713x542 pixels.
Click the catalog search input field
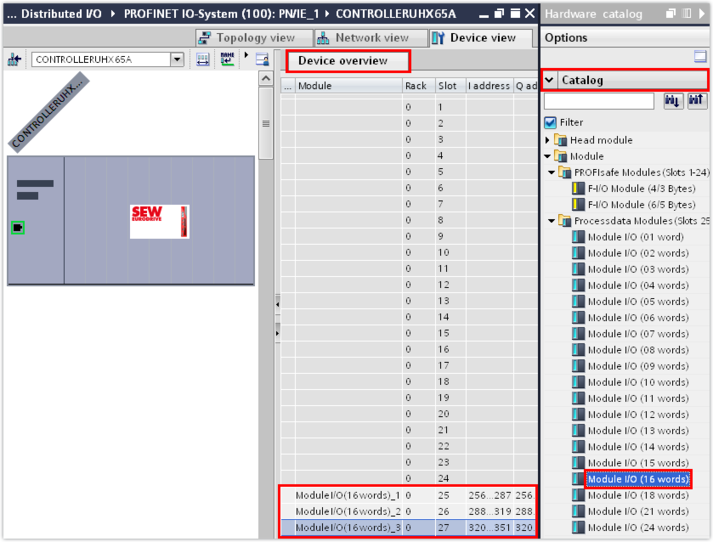coord(598,101)
